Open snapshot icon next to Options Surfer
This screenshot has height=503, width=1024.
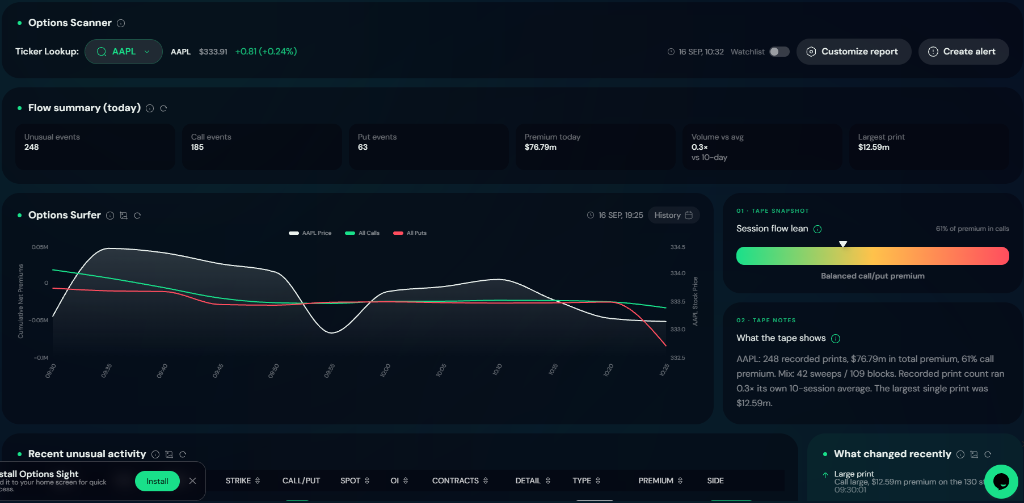click(x=124, y=216)
